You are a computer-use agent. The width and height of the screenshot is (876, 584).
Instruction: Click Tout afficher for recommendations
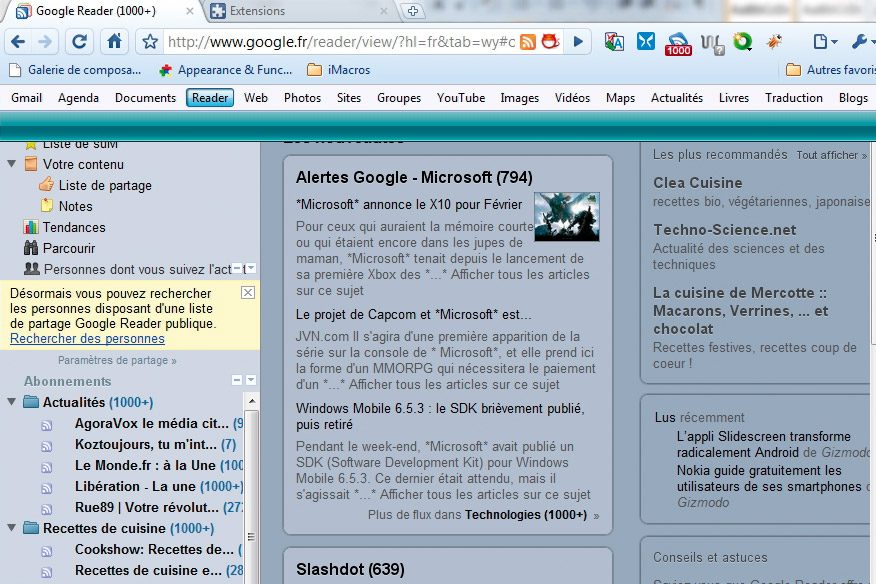[x=832, y=155]
